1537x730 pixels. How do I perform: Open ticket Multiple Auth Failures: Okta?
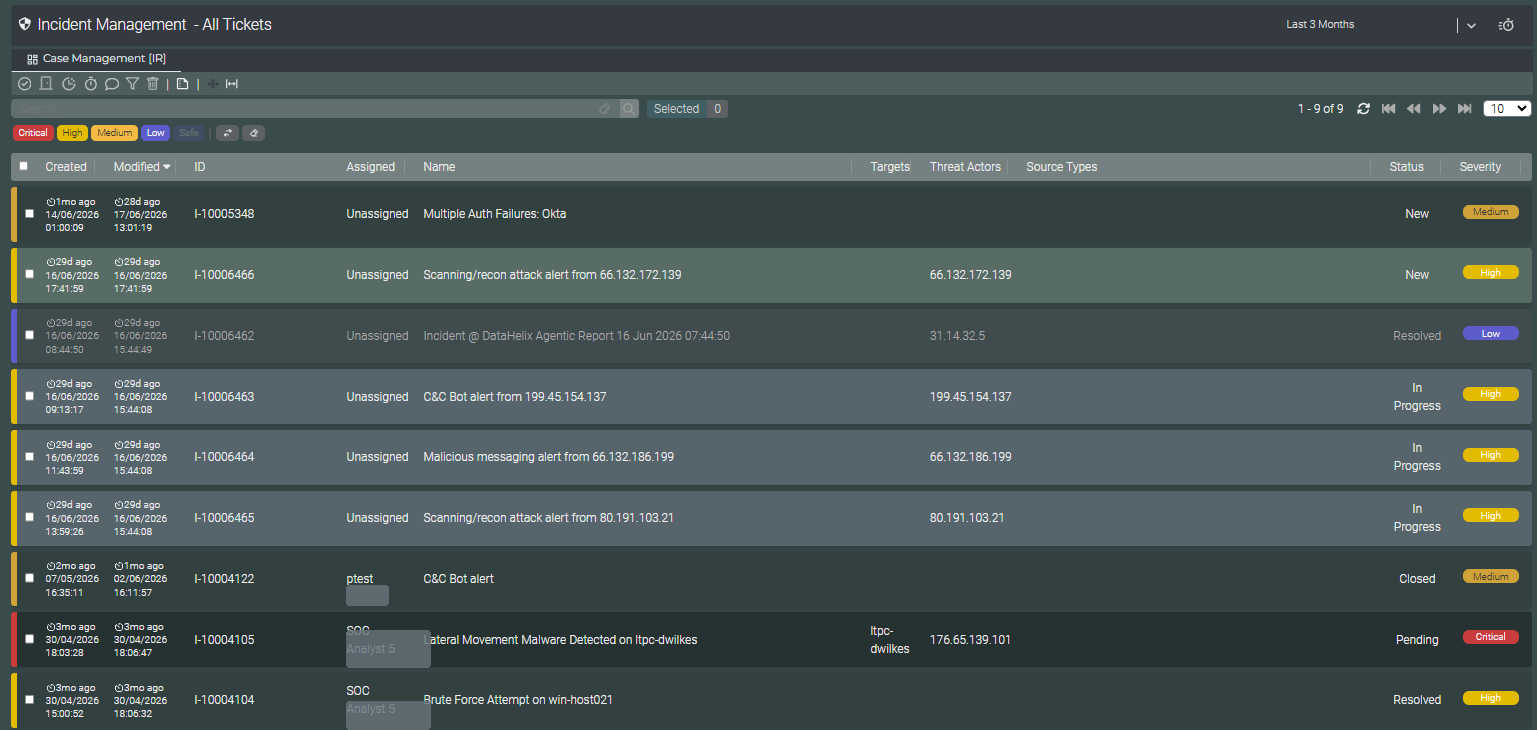pos(494,214)
